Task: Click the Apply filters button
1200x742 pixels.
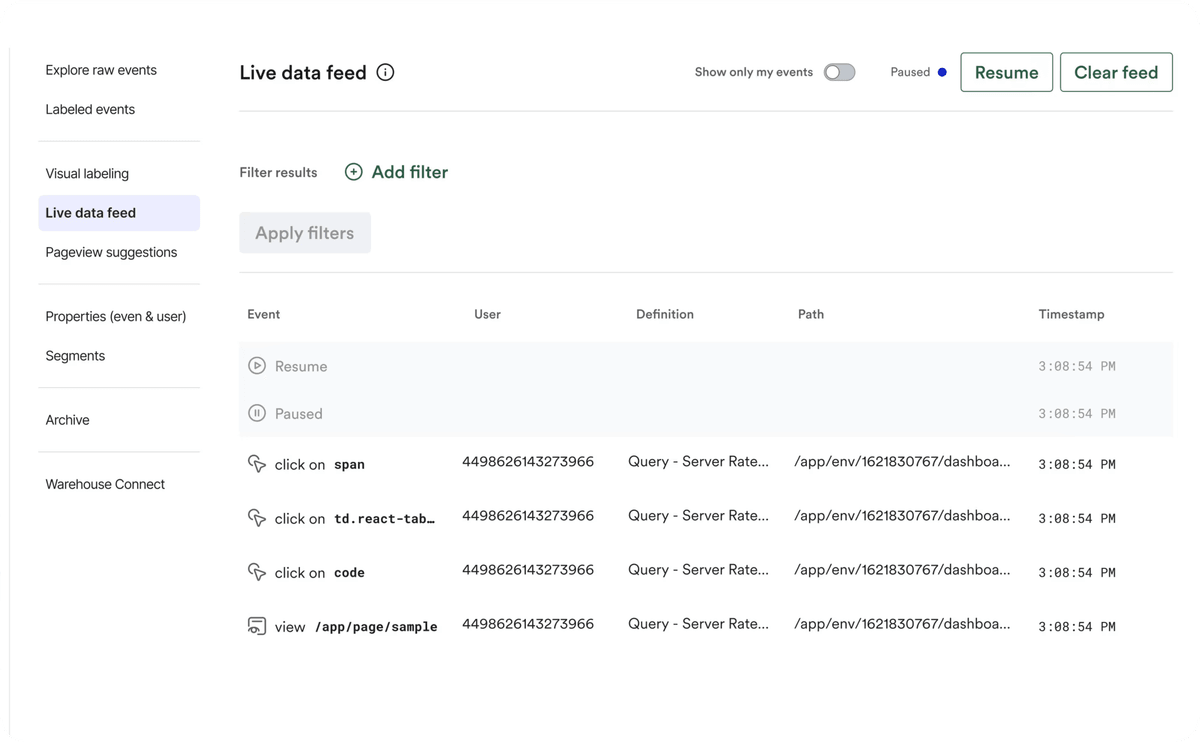Action: pyautogui.click(x=305, y=233)
